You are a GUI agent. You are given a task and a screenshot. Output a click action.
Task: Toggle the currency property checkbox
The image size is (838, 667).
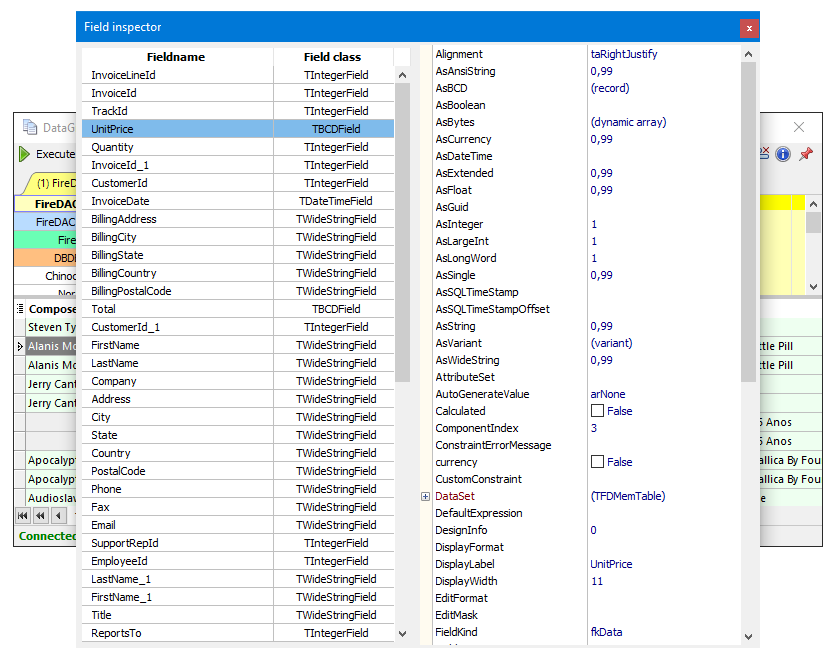point(597,462)
